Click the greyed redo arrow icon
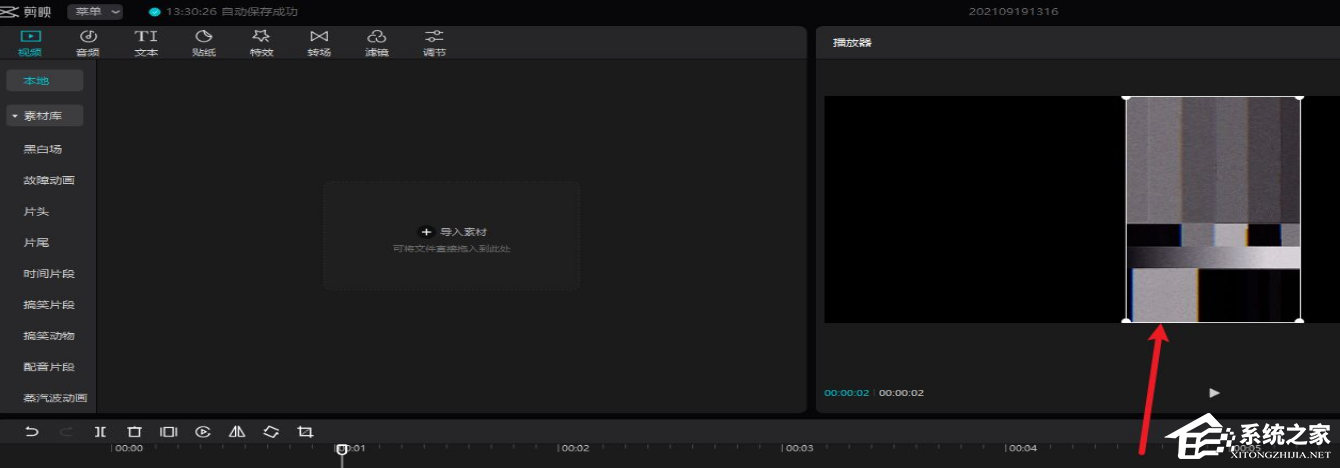1340x468 pixels. [66, 432]
